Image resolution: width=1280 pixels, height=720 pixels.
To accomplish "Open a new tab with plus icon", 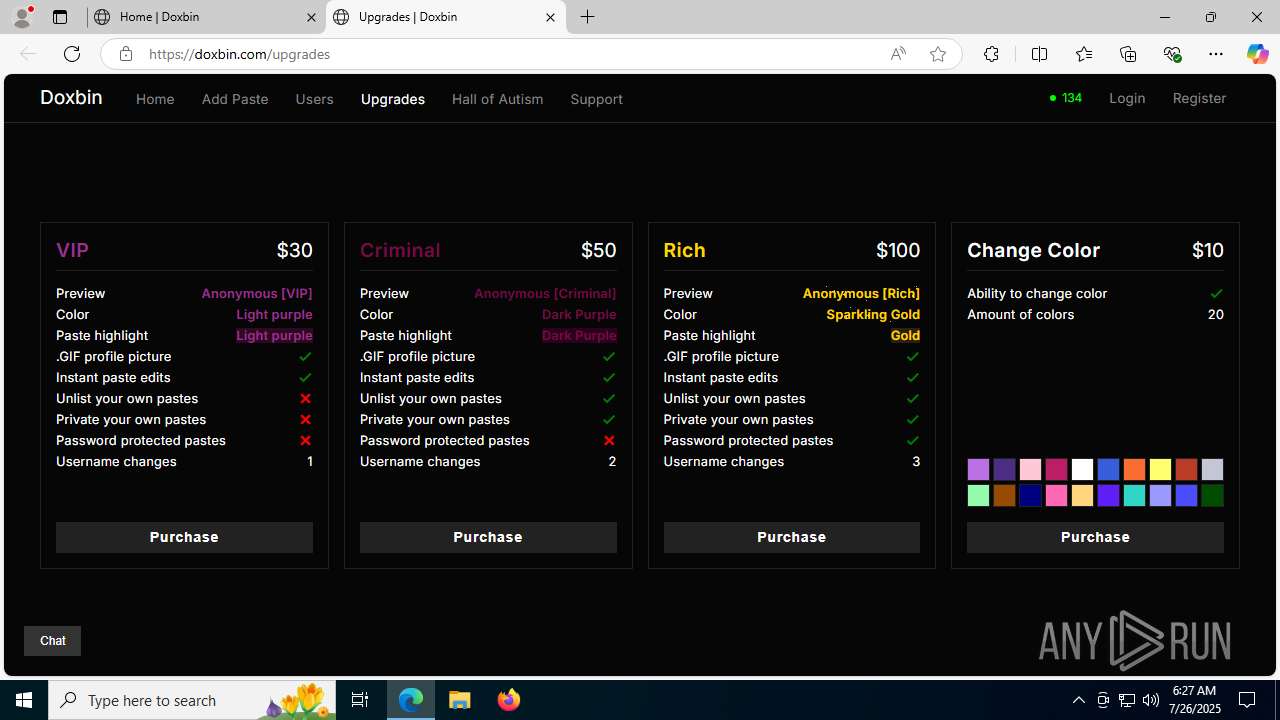I will (588, 17).
